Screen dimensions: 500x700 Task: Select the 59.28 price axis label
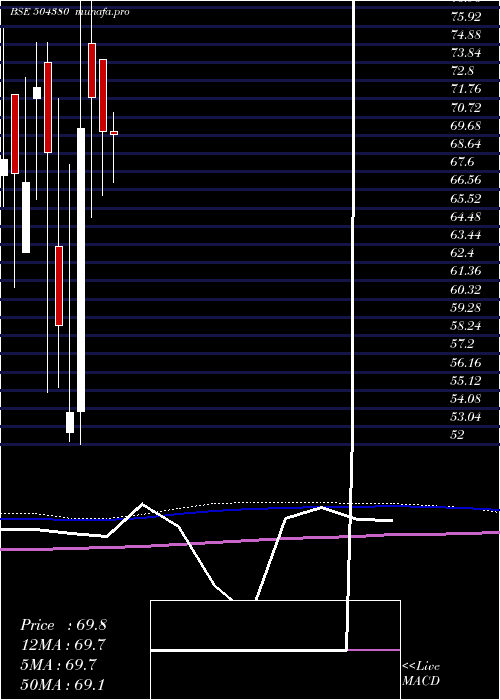point(466,308)
